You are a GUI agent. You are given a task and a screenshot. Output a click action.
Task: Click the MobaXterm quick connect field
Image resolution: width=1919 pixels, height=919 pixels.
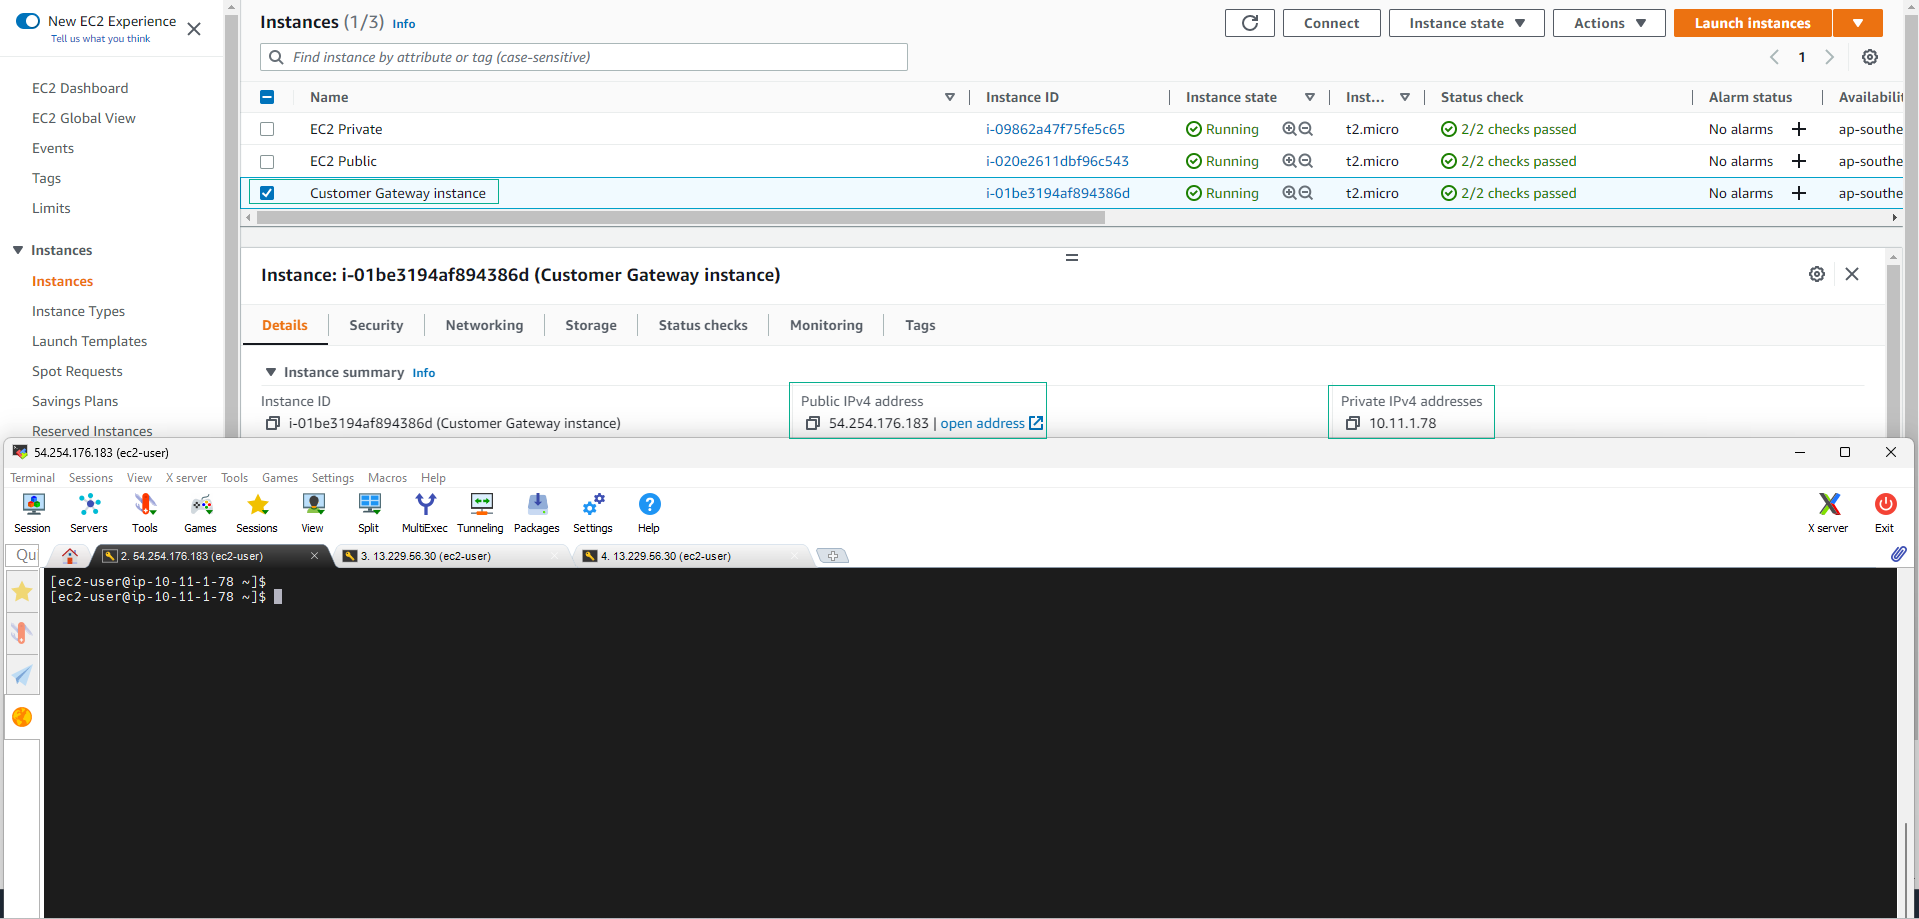[25, 555]
